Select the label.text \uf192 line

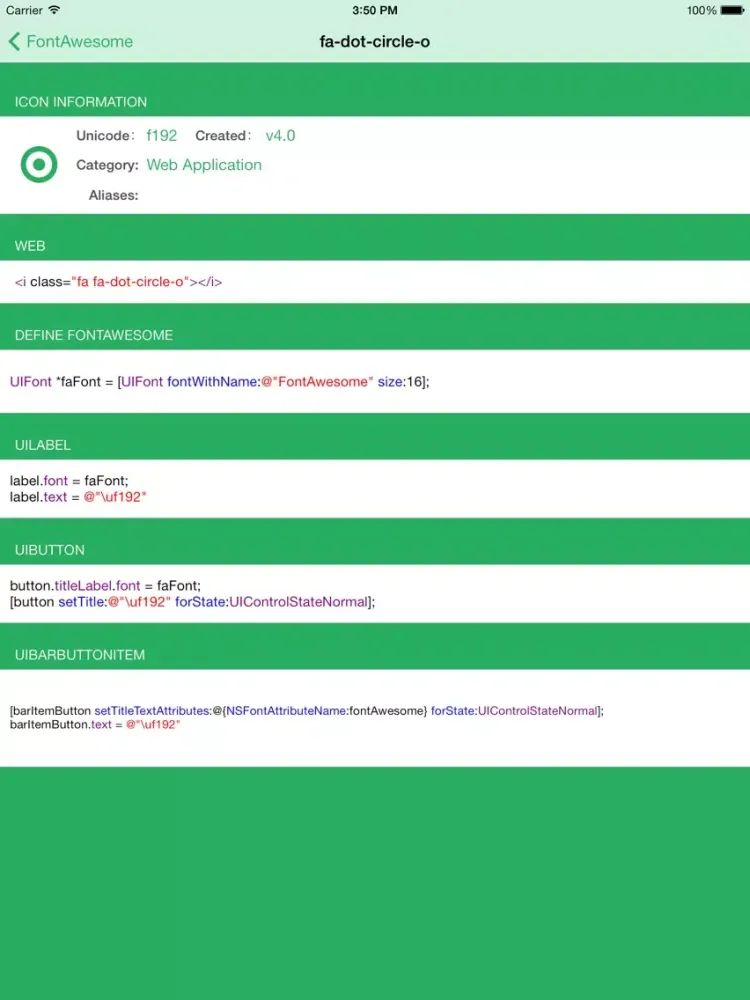pyautogui.click(x=78, y=497)
